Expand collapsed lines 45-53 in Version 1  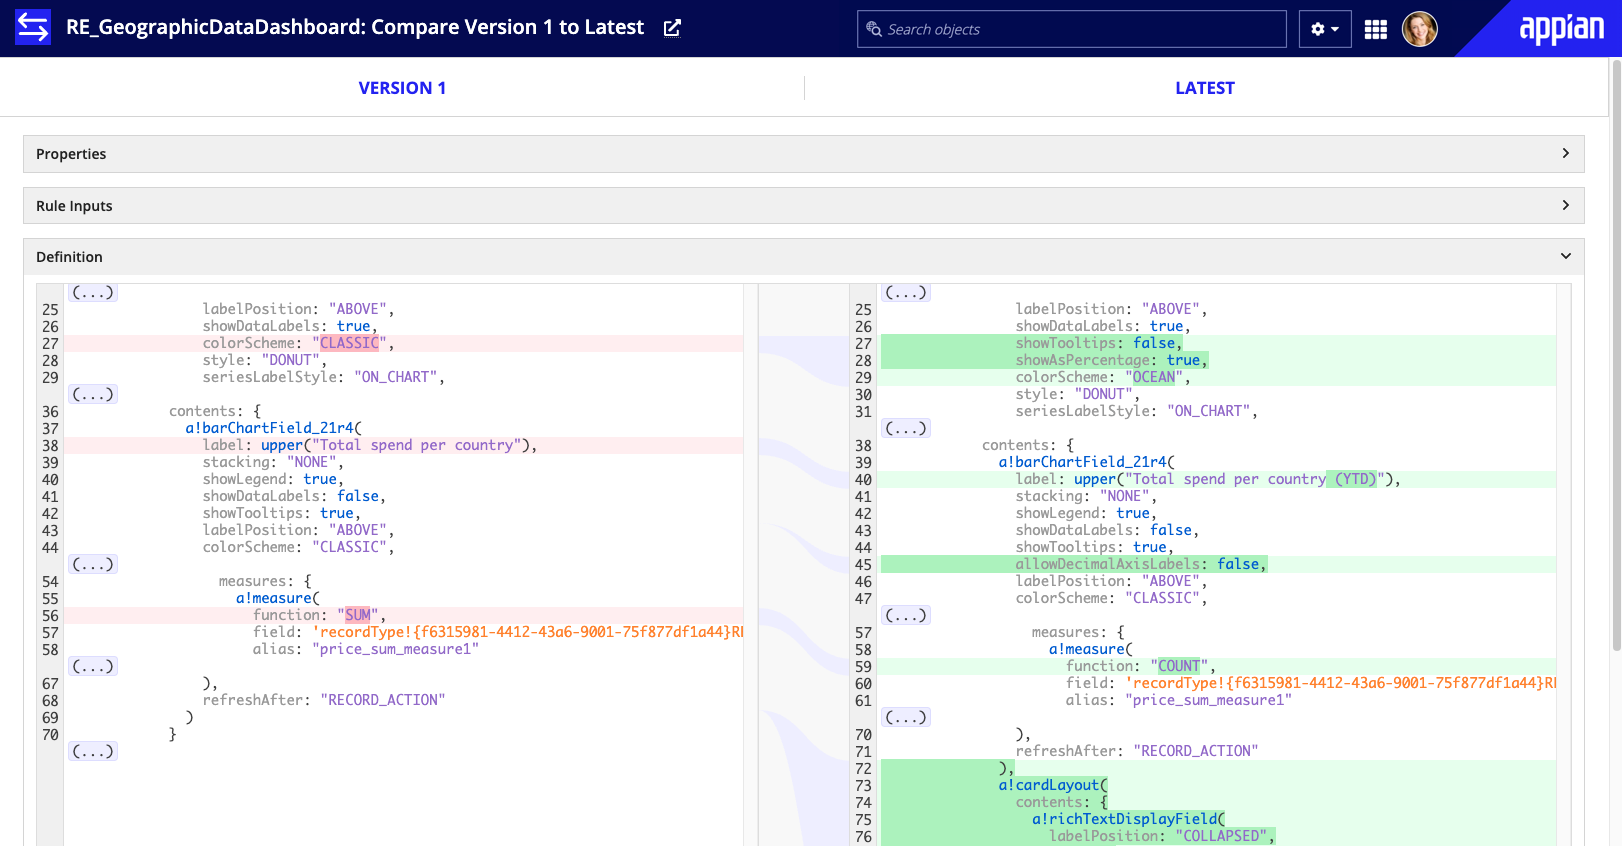[93, 564]
